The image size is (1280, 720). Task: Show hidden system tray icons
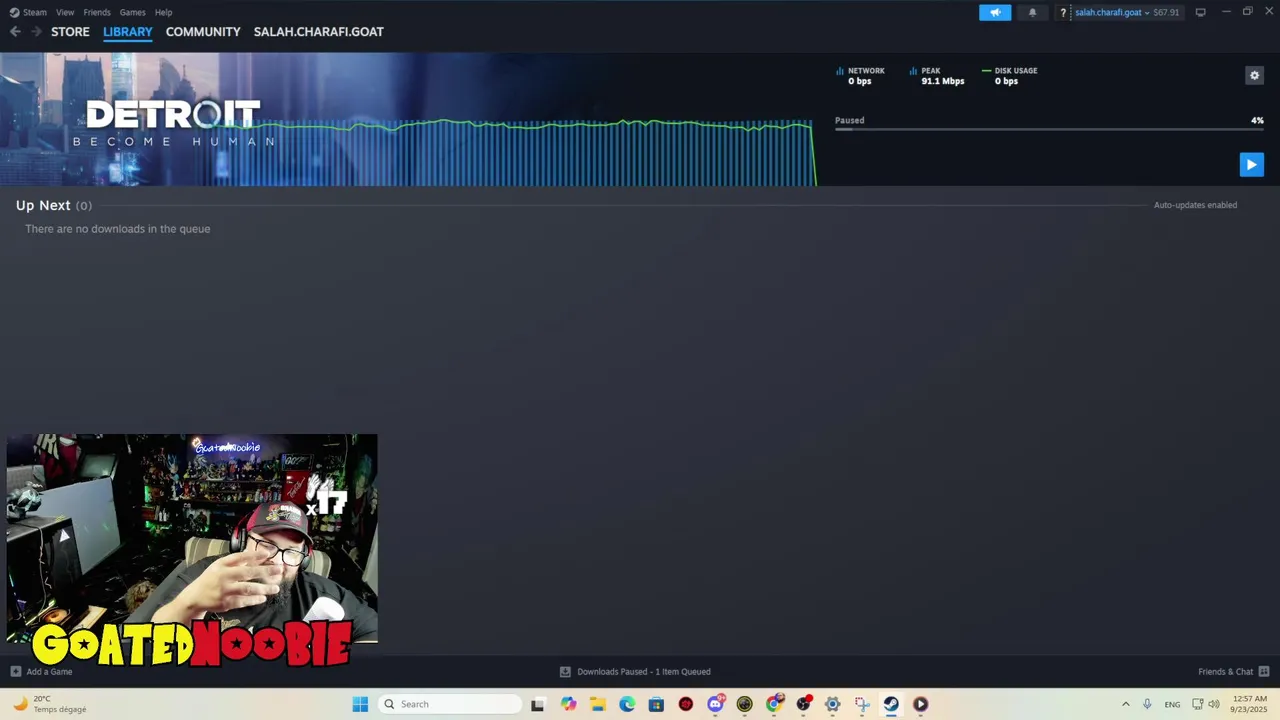[x=1125, y=704]
